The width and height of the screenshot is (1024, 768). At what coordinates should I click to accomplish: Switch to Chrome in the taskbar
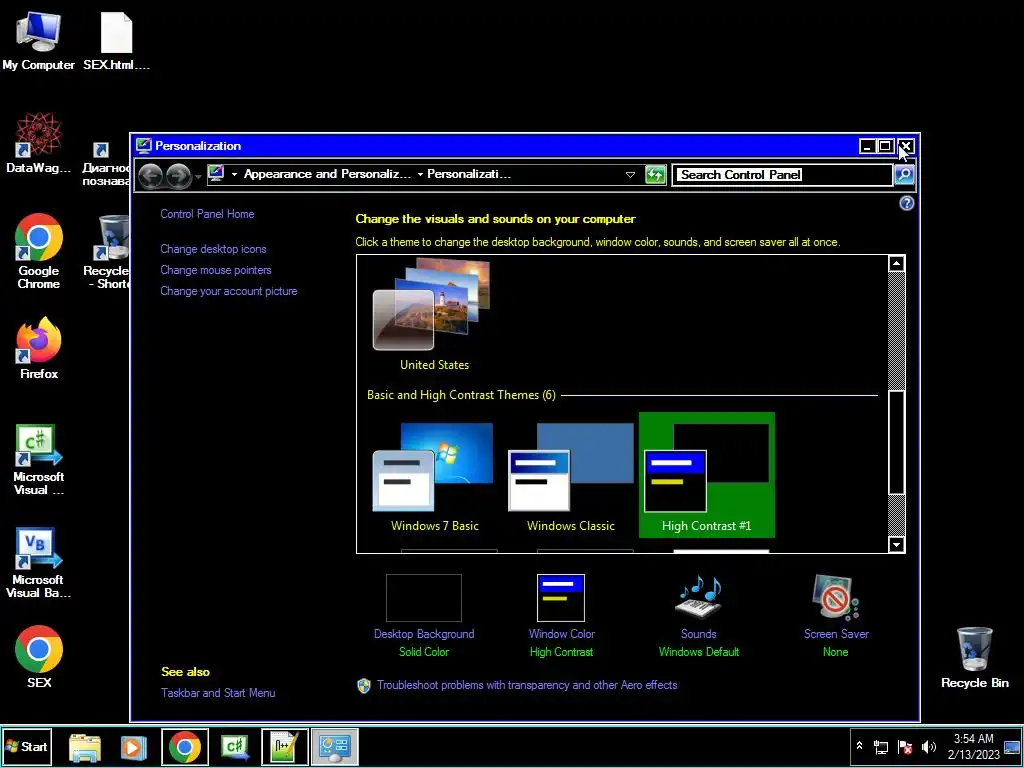185,746
